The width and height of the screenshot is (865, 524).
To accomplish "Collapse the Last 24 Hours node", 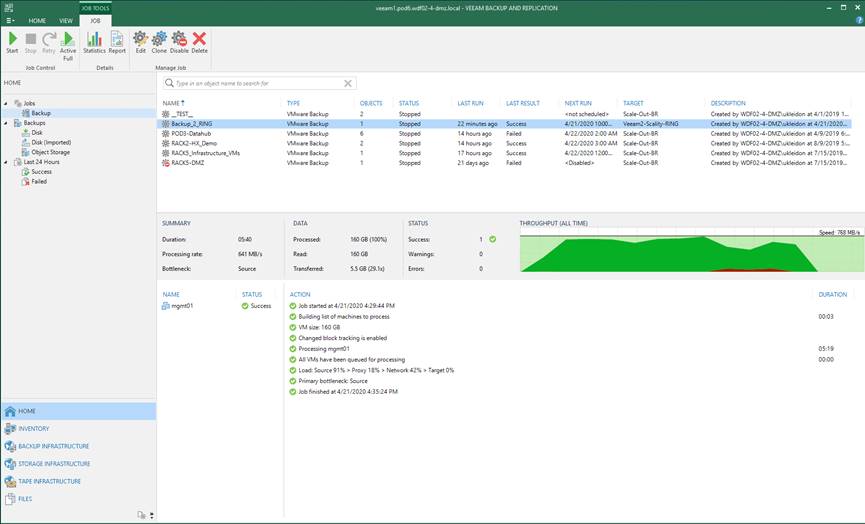I will click(6, 162).
